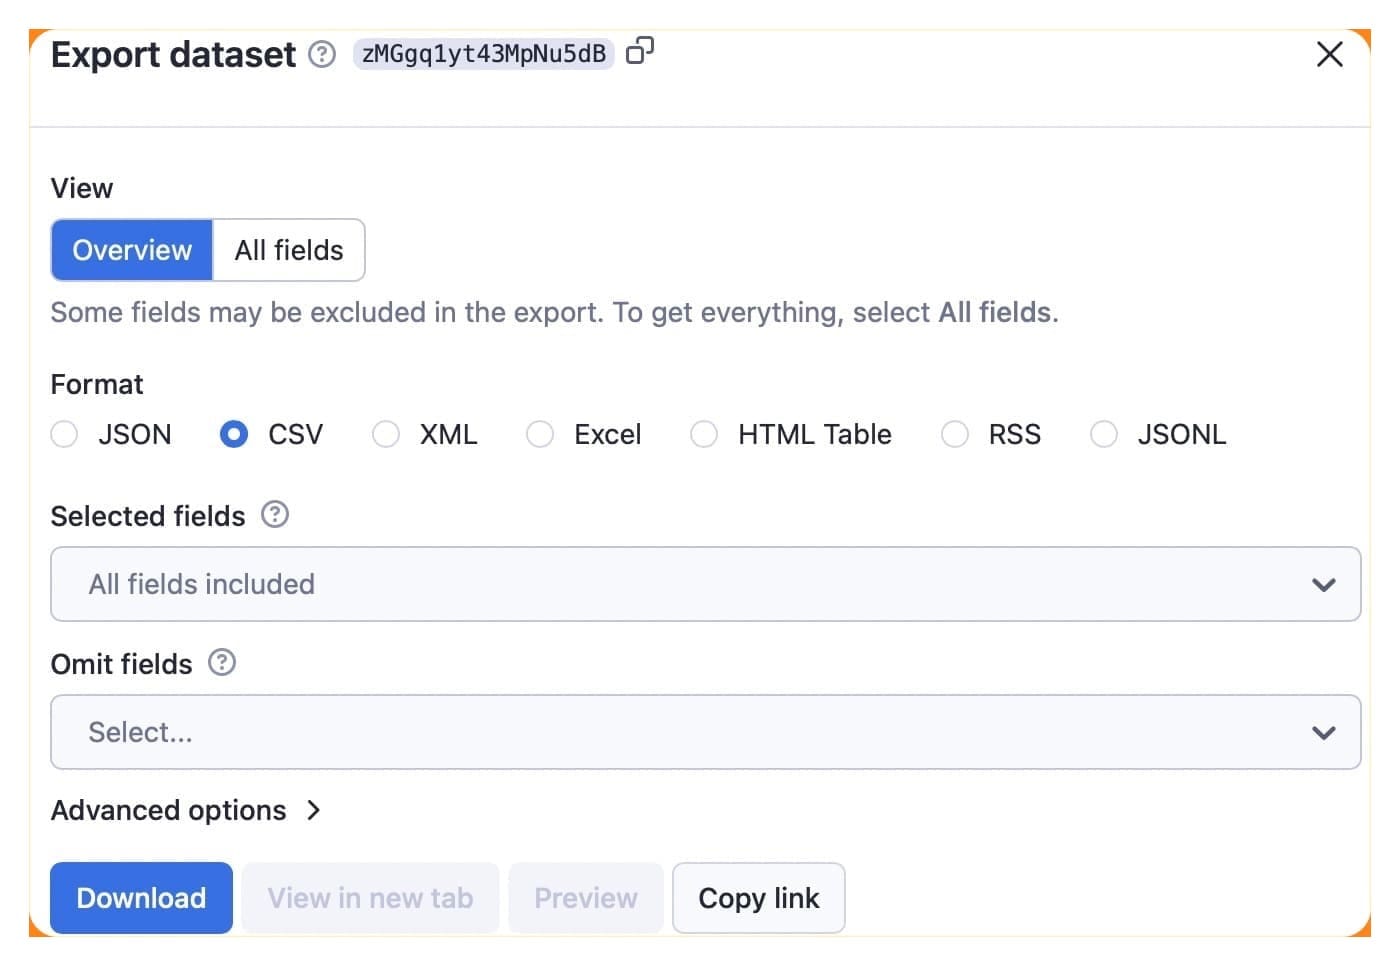Close the Export dataset dialog

[1329, 55]
